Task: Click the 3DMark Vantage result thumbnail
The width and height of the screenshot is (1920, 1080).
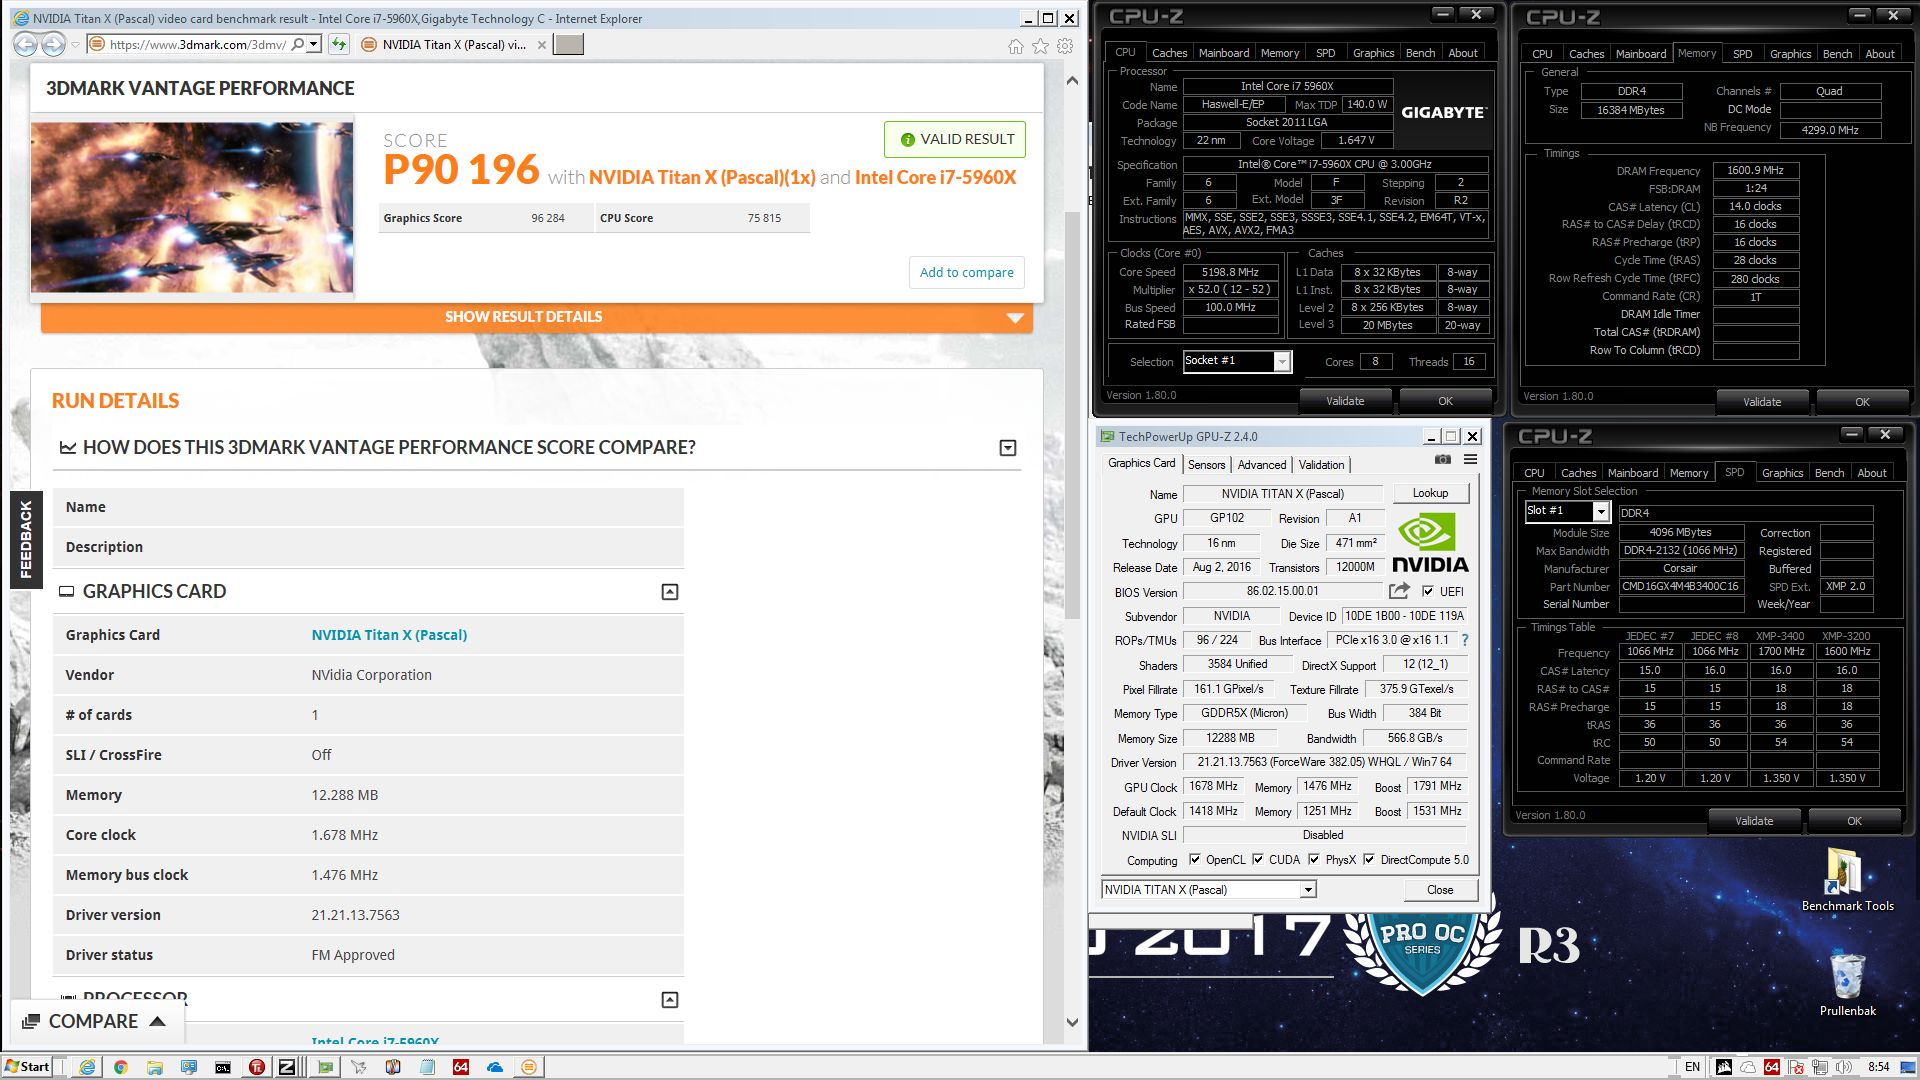Action: coord(192,207)
